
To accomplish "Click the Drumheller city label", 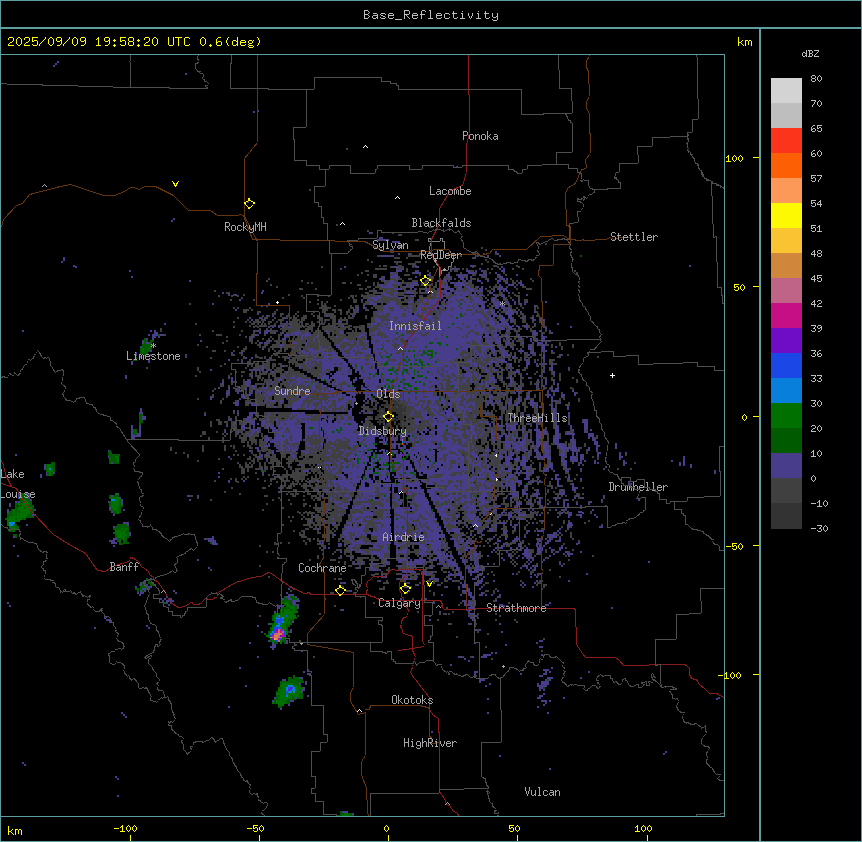I will 638,487.
